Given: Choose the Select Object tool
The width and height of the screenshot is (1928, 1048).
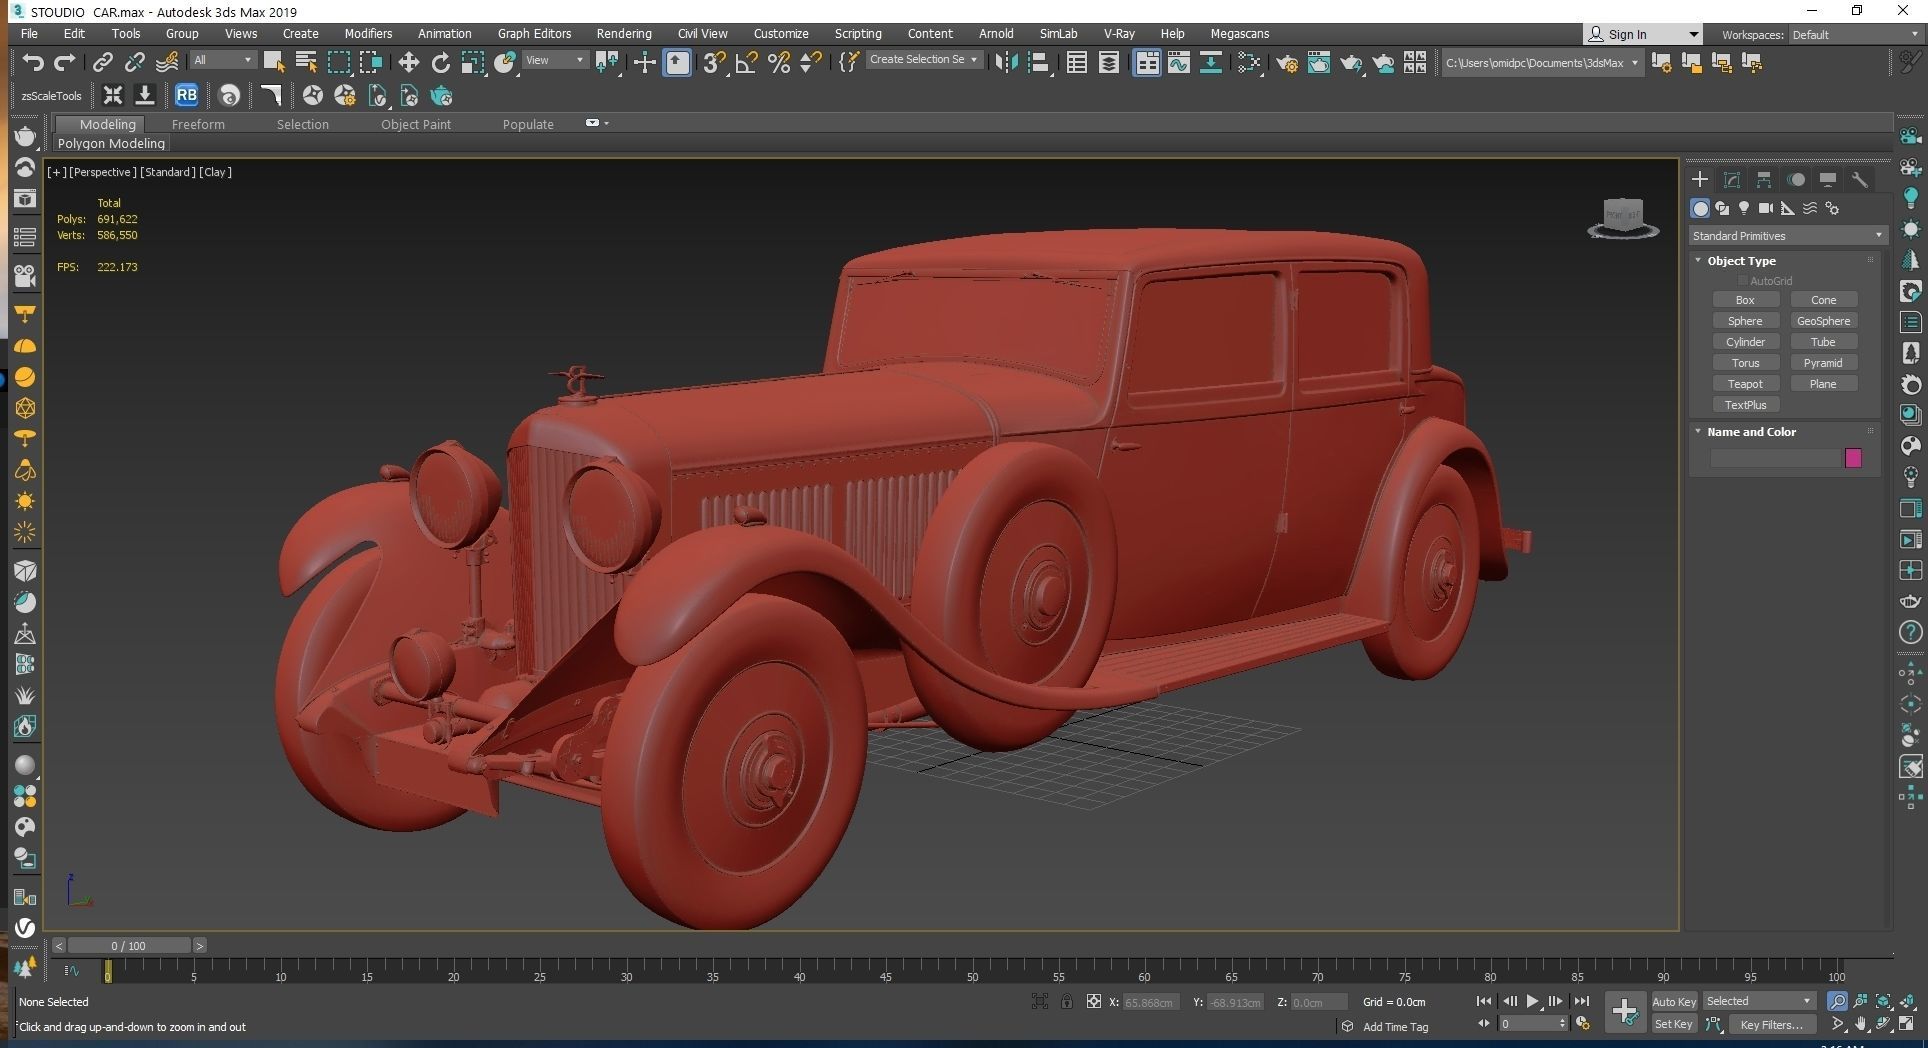Looking at the screenshot, I should [x=273, y=63].
